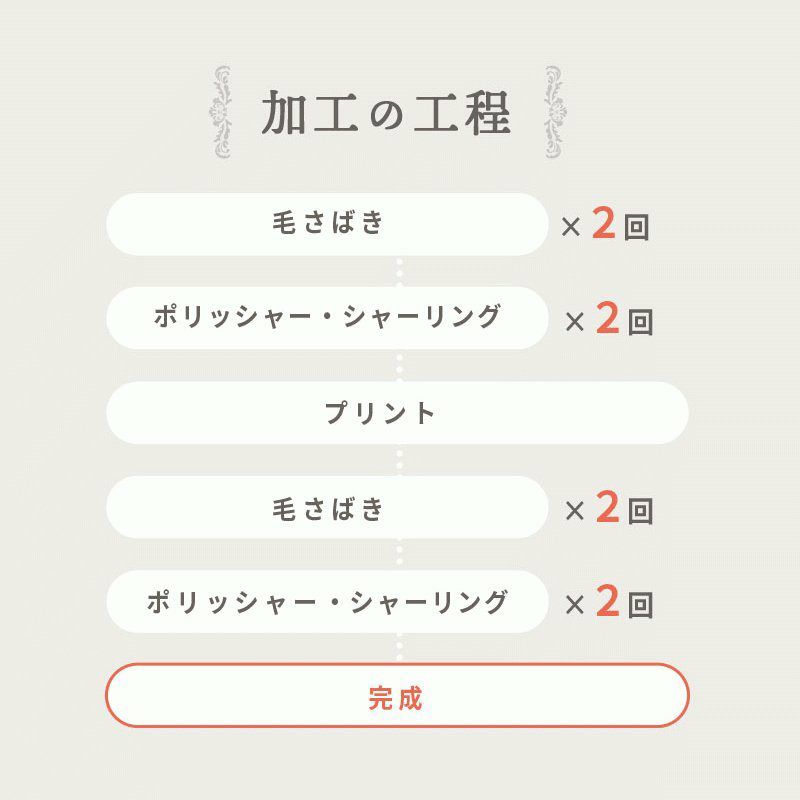
Task: Click the ×2回 label beside the first 毛さばき
Action: (606, 226)
